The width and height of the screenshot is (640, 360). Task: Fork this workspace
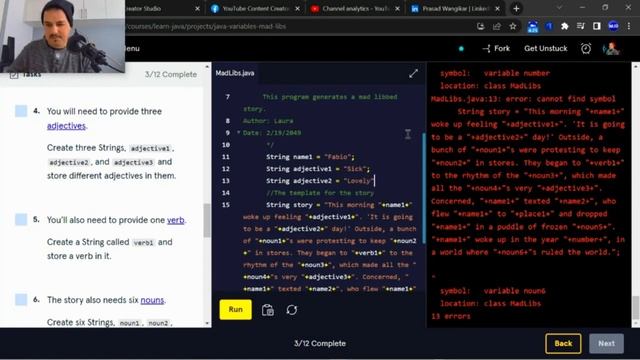point(496,49)
